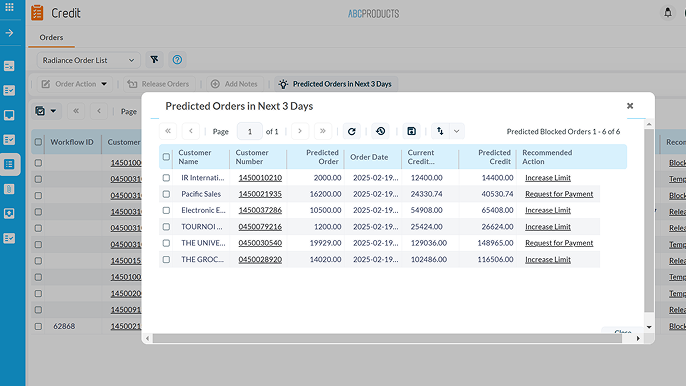Sort by Predicted Order column header
Screen dimensions: 686x387
315,157
